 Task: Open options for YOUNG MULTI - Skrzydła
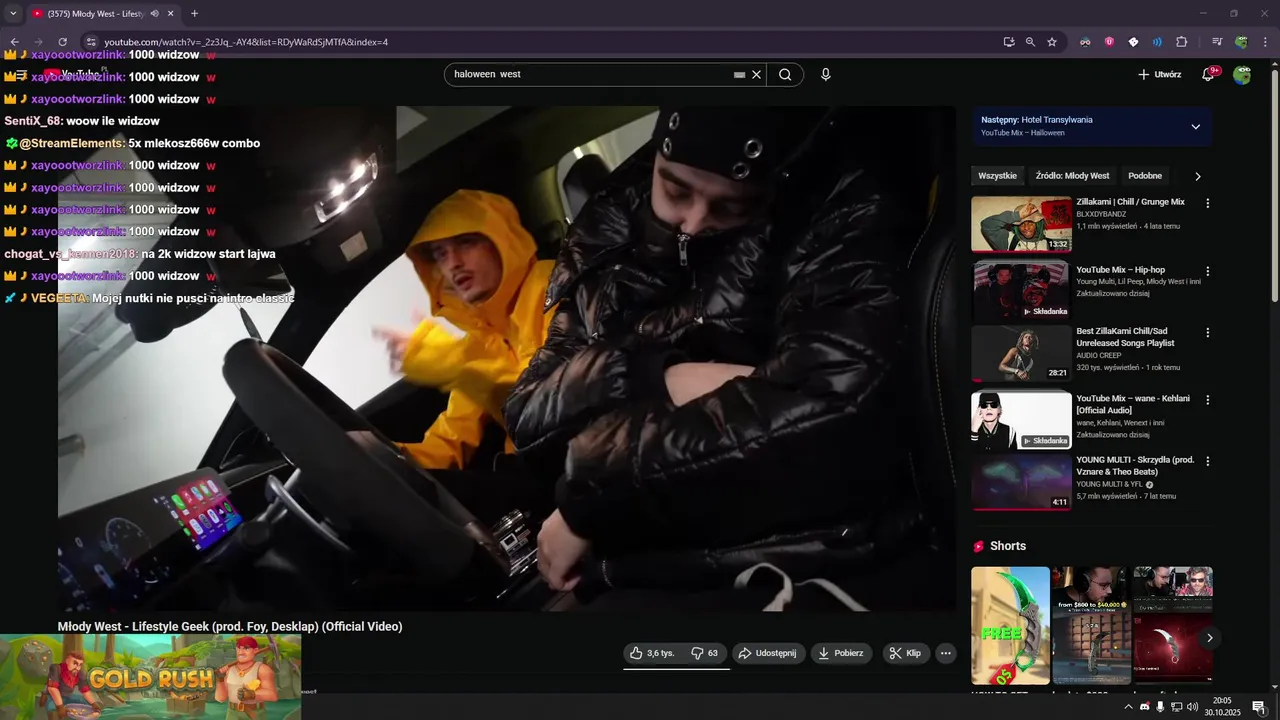(x=1207, y=461)
